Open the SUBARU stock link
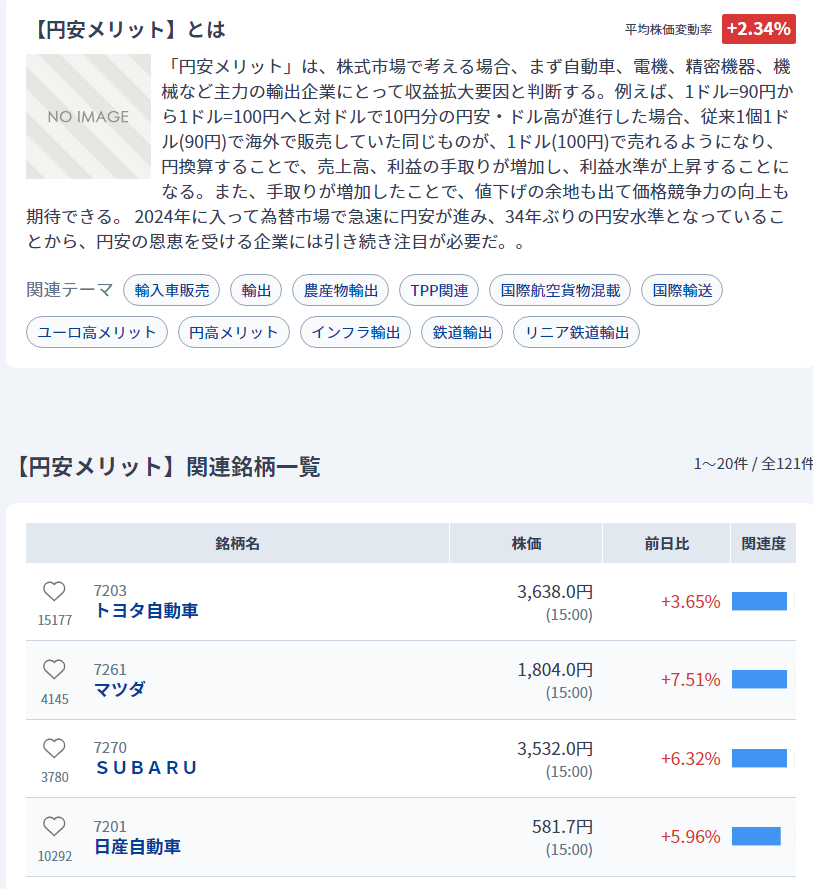This screenshot has width=813, height=889. (x=146, y=768)
